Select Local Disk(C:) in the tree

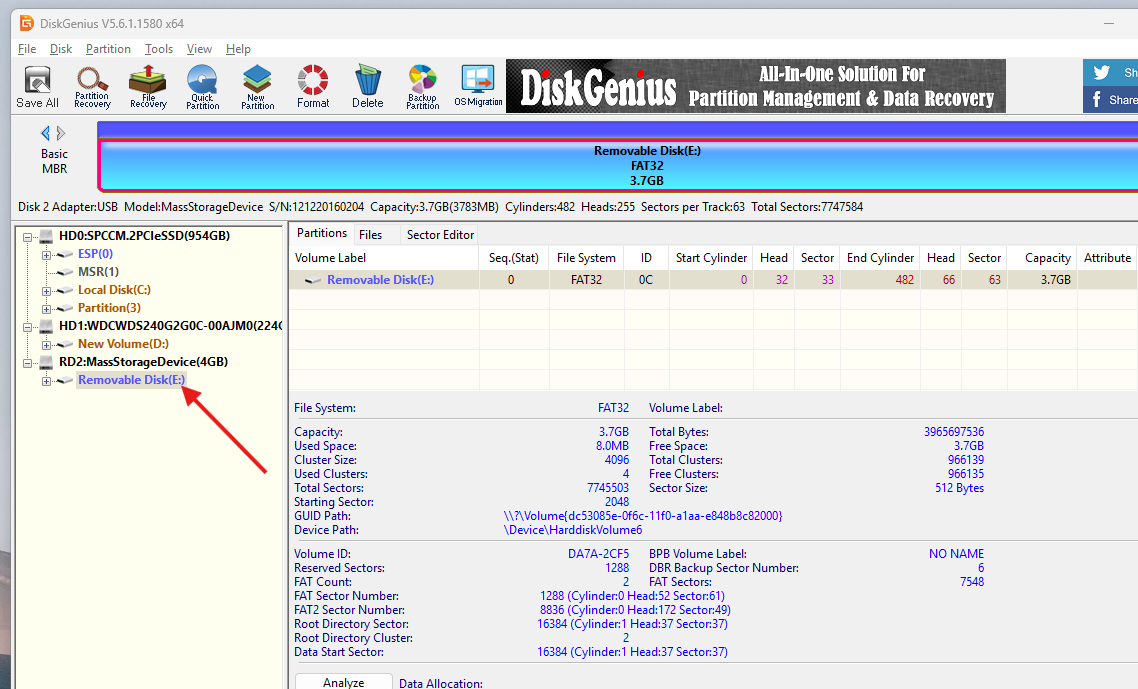114,290
